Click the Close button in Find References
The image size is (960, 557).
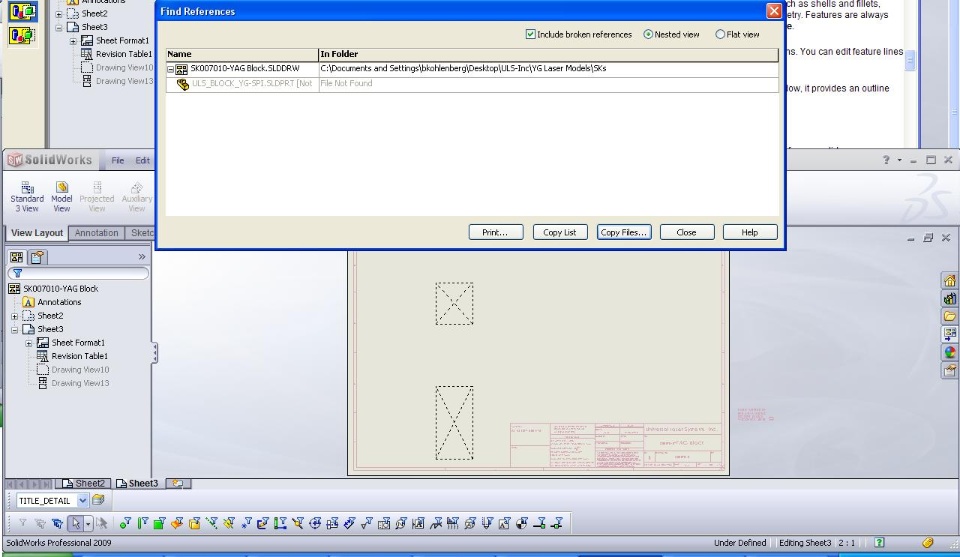(x=686, y=233)
